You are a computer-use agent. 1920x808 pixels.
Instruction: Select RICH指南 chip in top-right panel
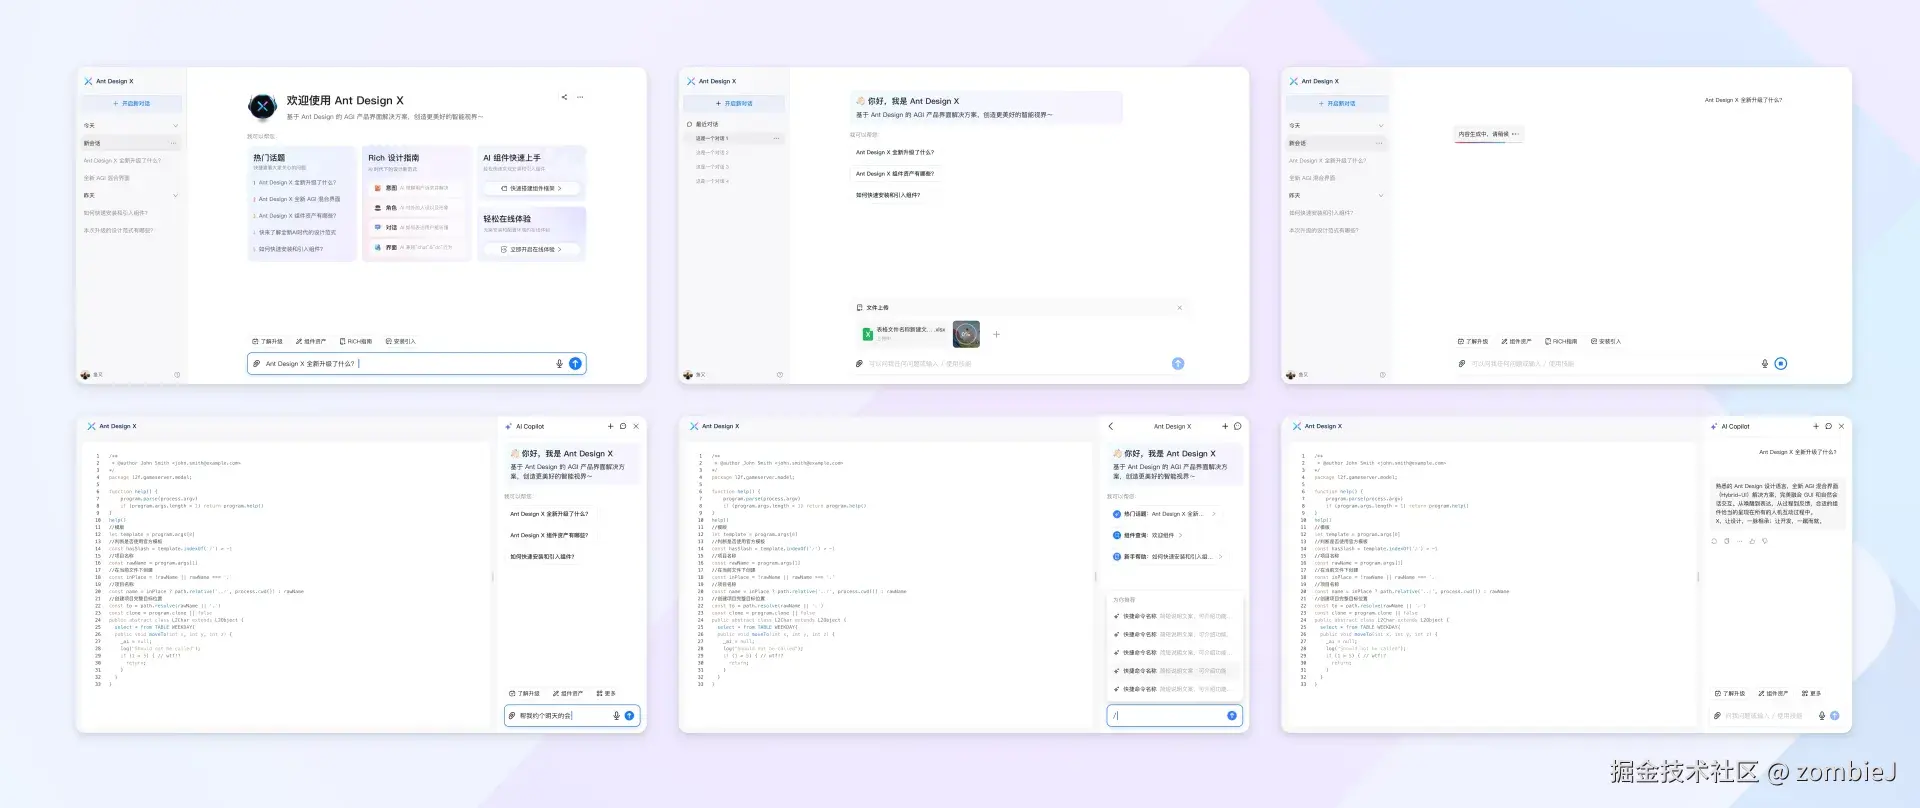pyautogui.click(x=1561, y=341)
